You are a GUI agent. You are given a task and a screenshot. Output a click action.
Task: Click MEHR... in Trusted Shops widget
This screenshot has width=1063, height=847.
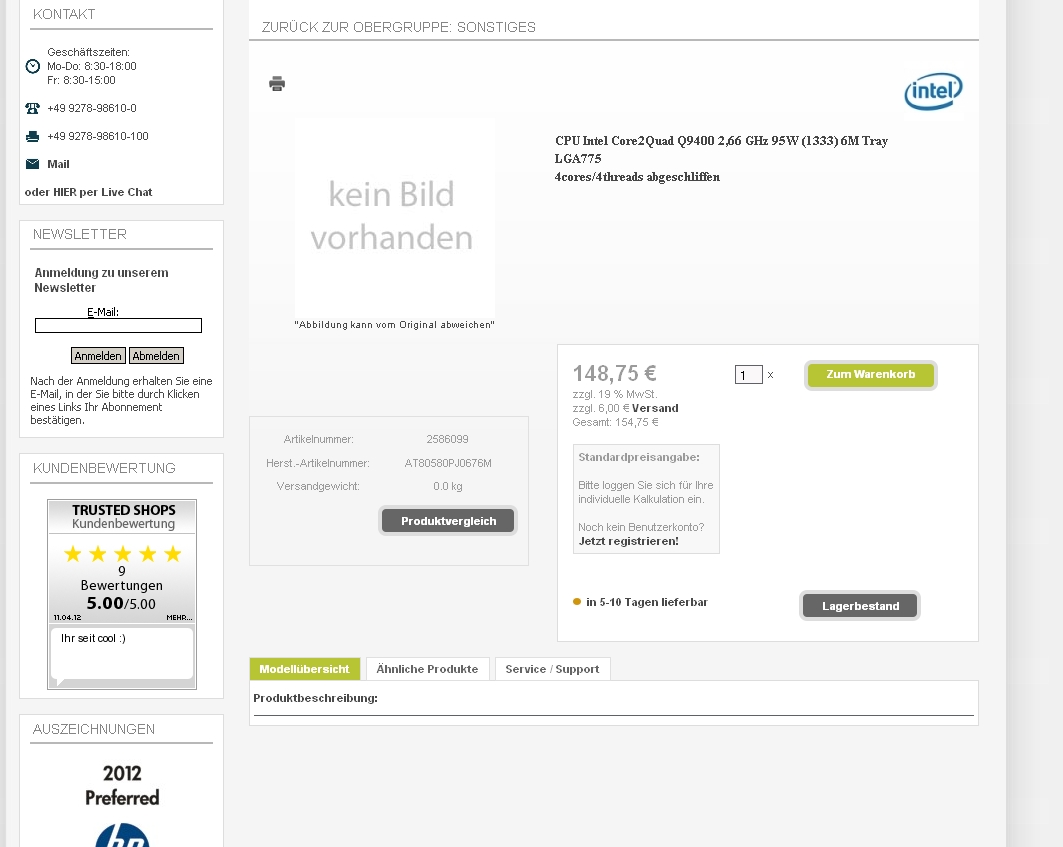[179, 618]
